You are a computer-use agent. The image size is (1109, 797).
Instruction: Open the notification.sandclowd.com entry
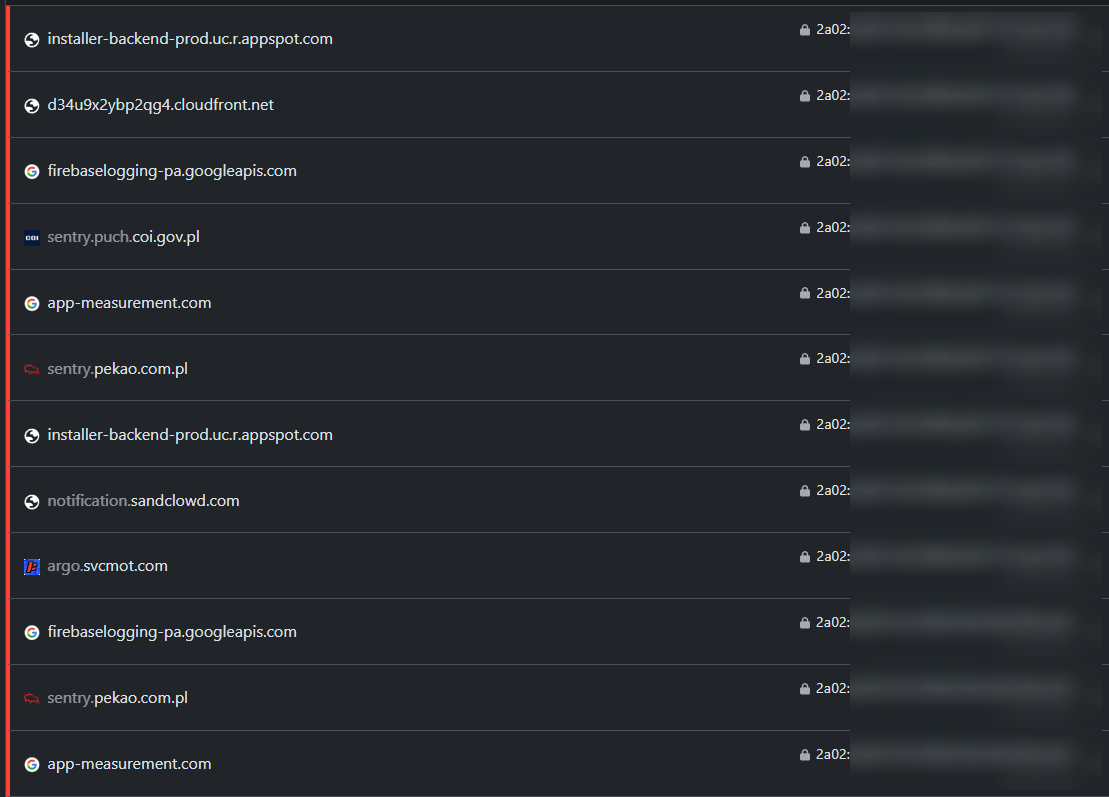(x=144, y=501)
